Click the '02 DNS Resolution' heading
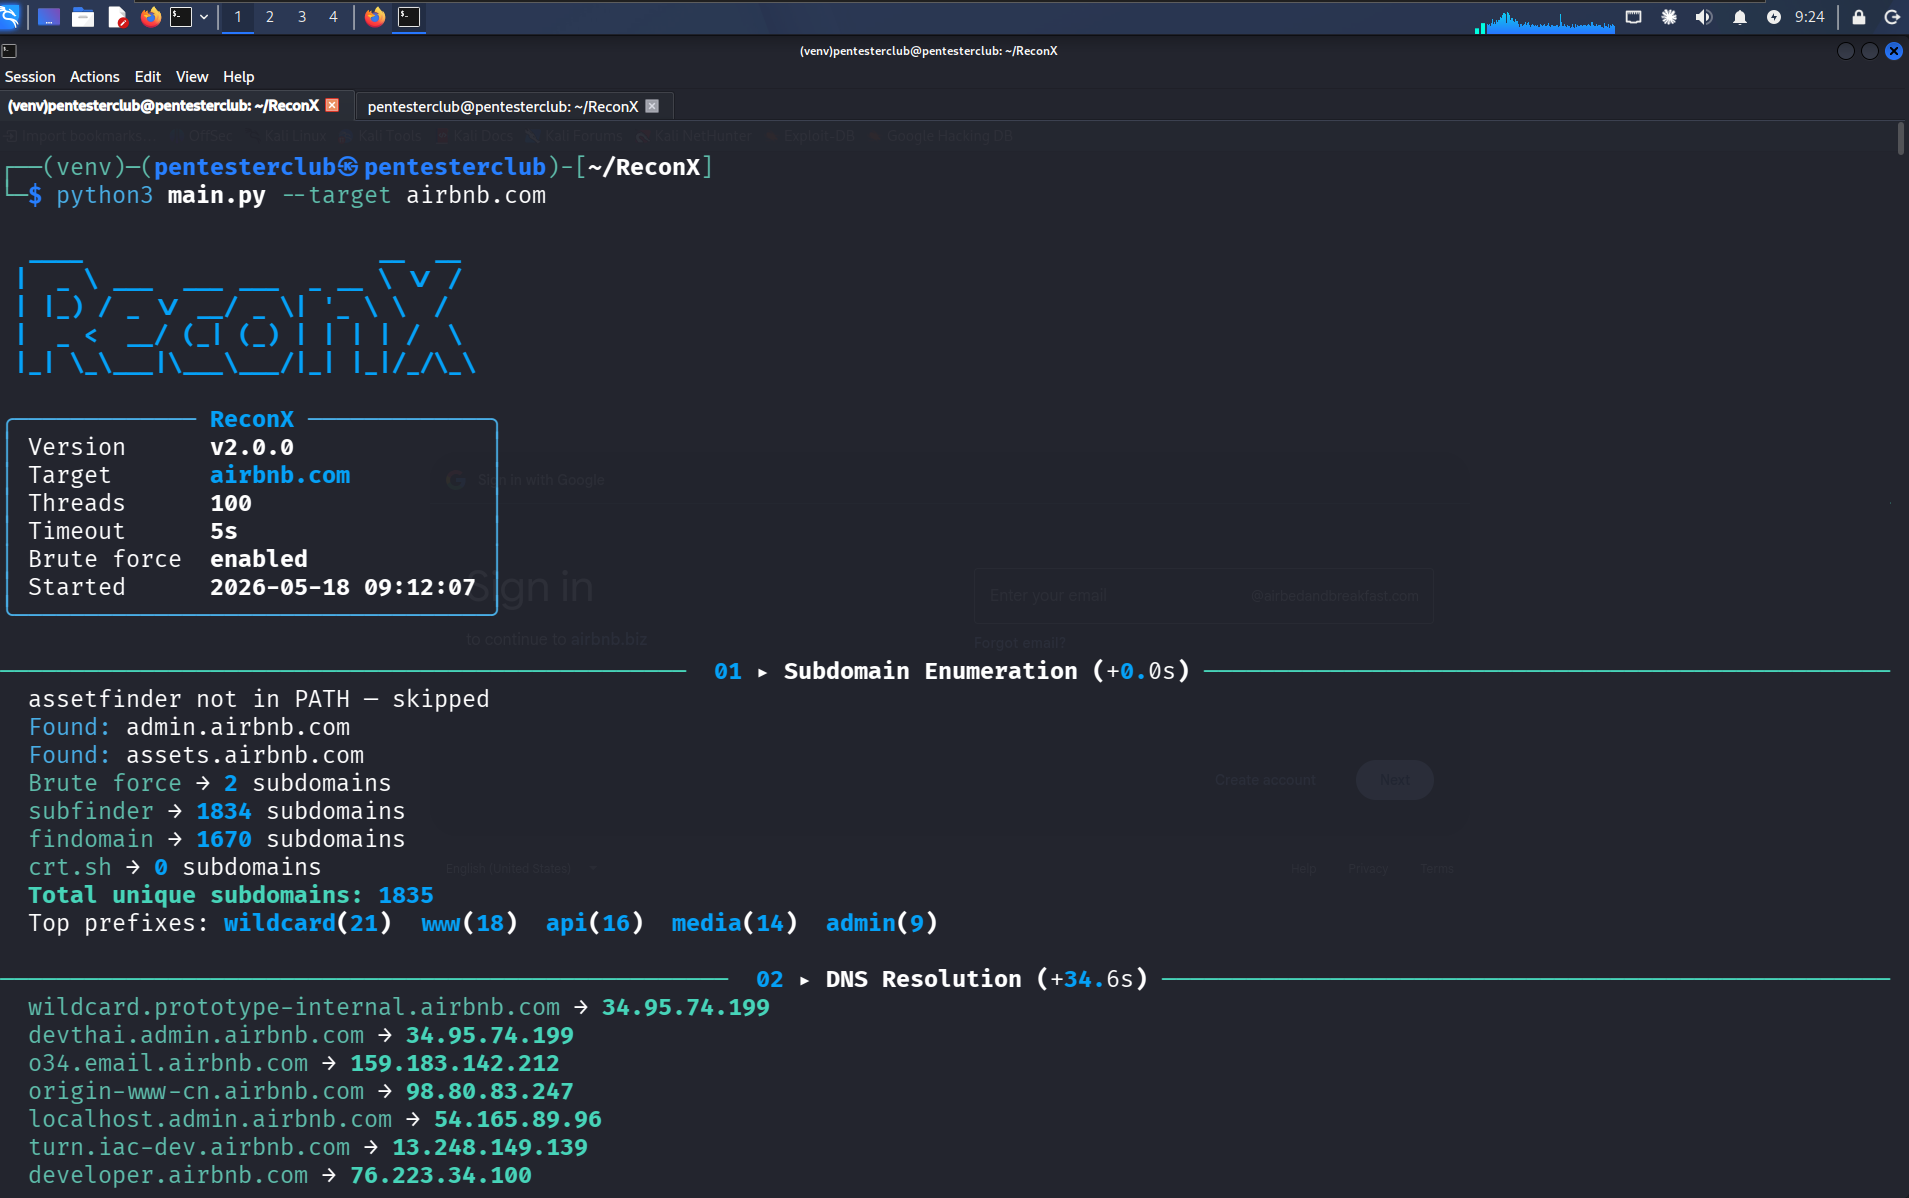 [951, 979]
